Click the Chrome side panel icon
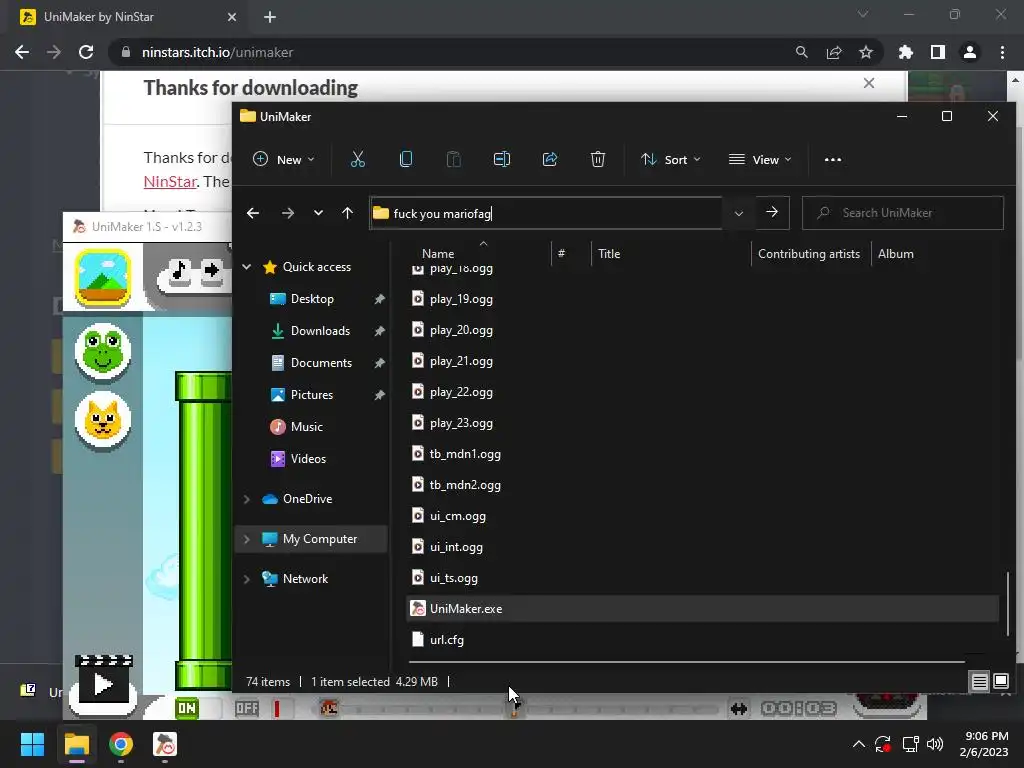Image resolution: width=1024 pixels, height=768 pixels. [938, 52]
